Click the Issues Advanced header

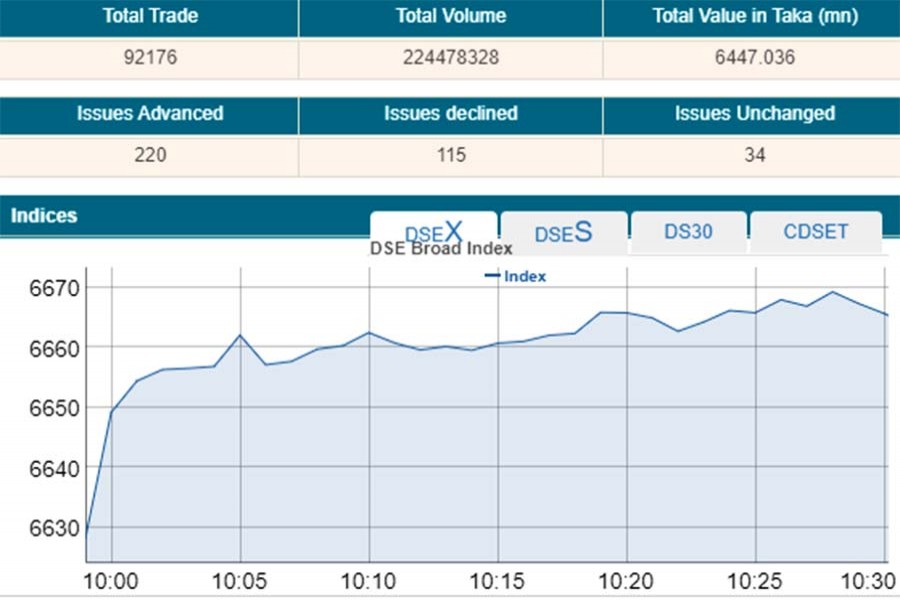tap(149, 114)
